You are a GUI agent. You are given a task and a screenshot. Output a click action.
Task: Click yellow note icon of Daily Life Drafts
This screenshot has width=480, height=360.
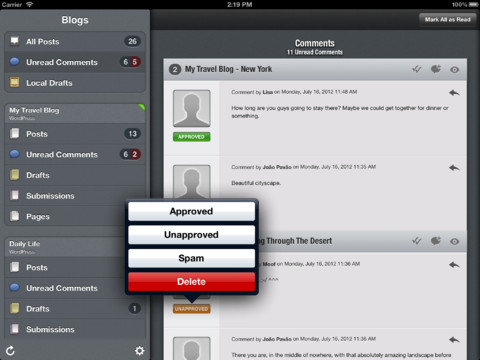(x=15, y=308)
